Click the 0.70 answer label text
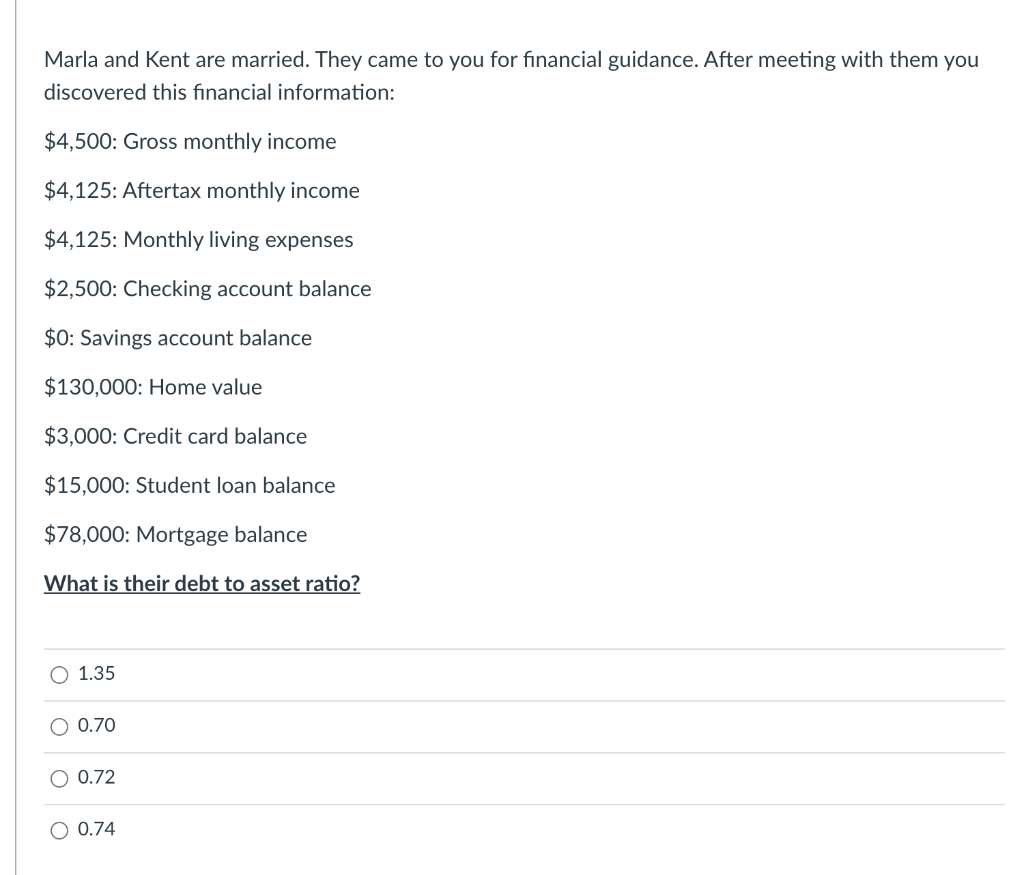 (96, 726)
